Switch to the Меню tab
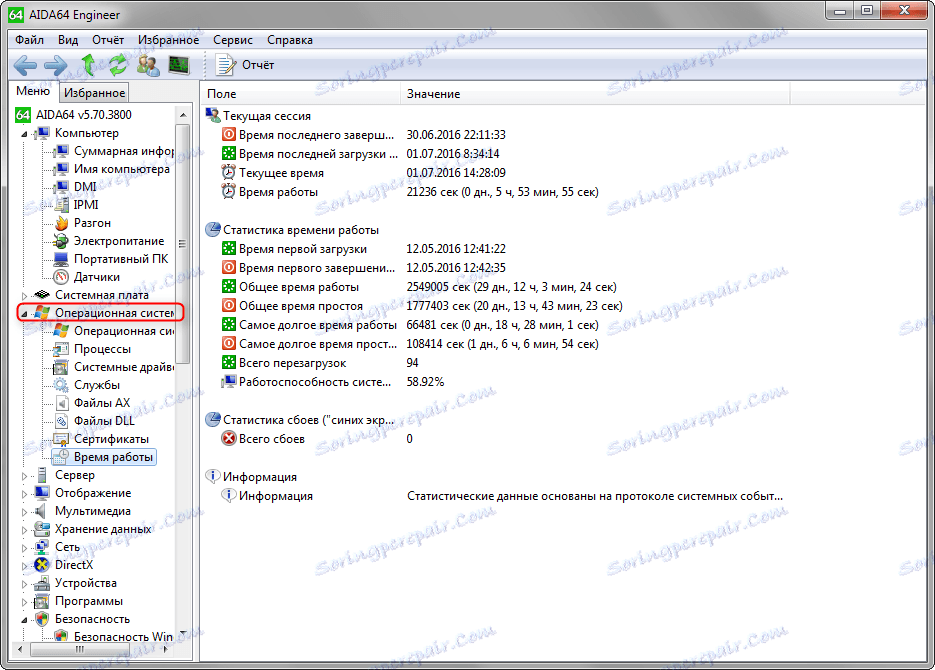 33,91
